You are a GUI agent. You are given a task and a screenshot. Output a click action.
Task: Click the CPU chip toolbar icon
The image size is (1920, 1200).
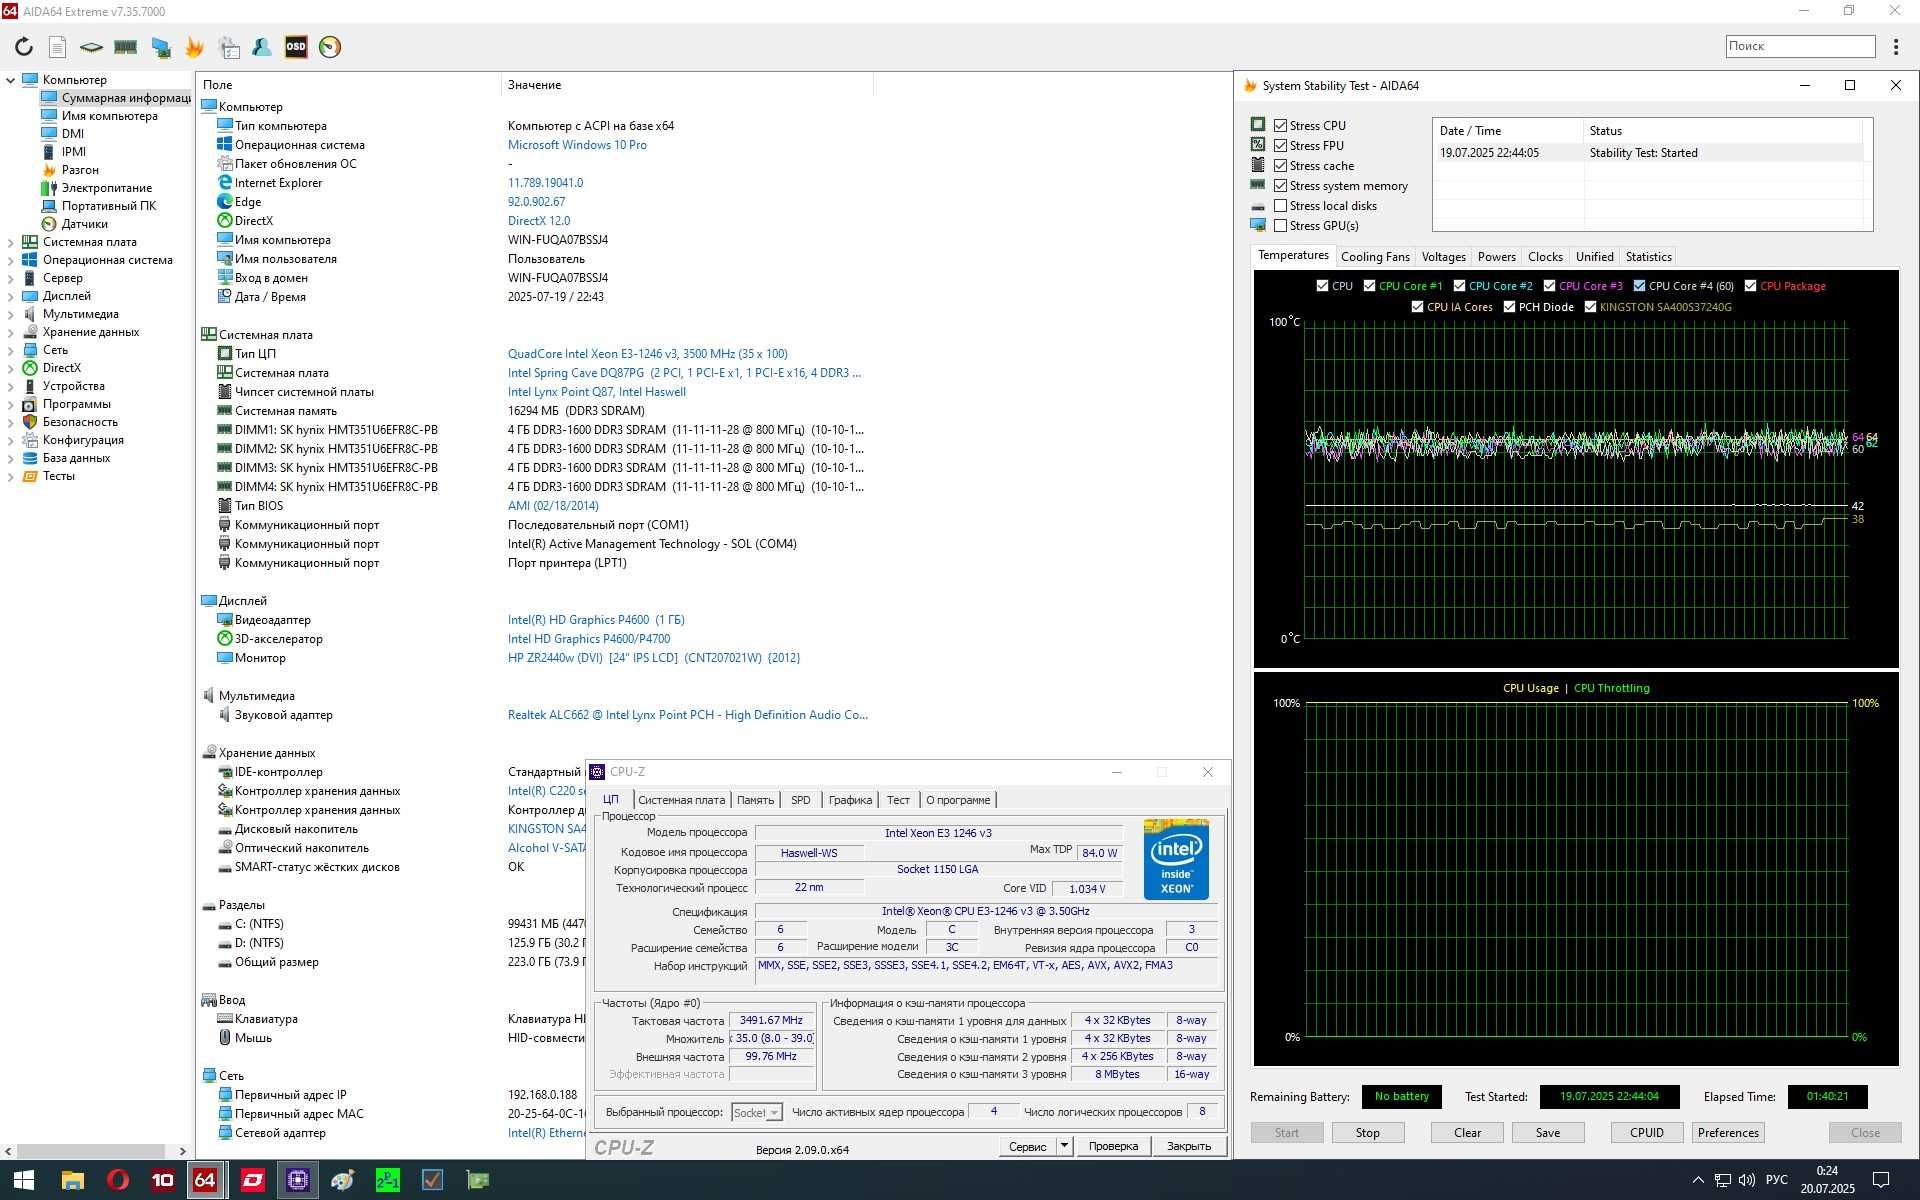click(91, 47)
